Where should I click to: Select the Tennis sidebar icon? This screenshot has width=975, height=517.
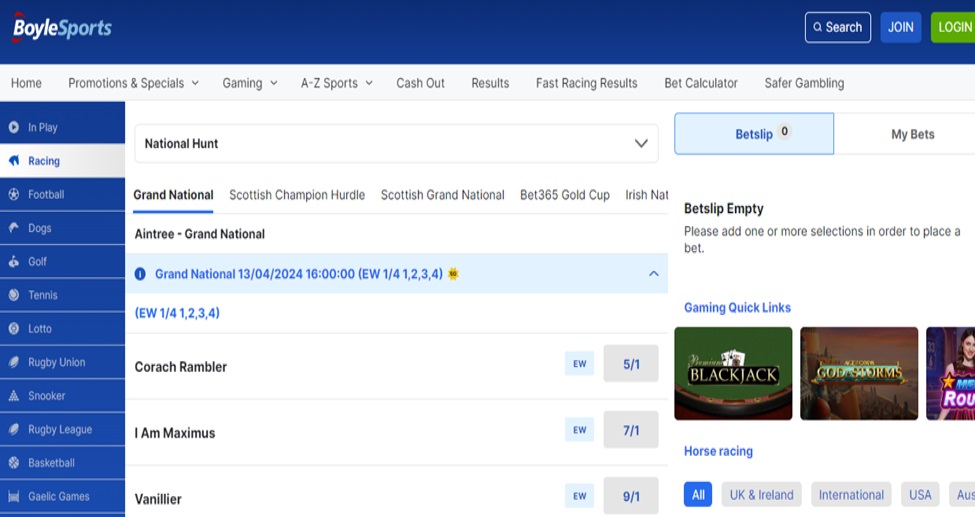click(x=14, y=295)
